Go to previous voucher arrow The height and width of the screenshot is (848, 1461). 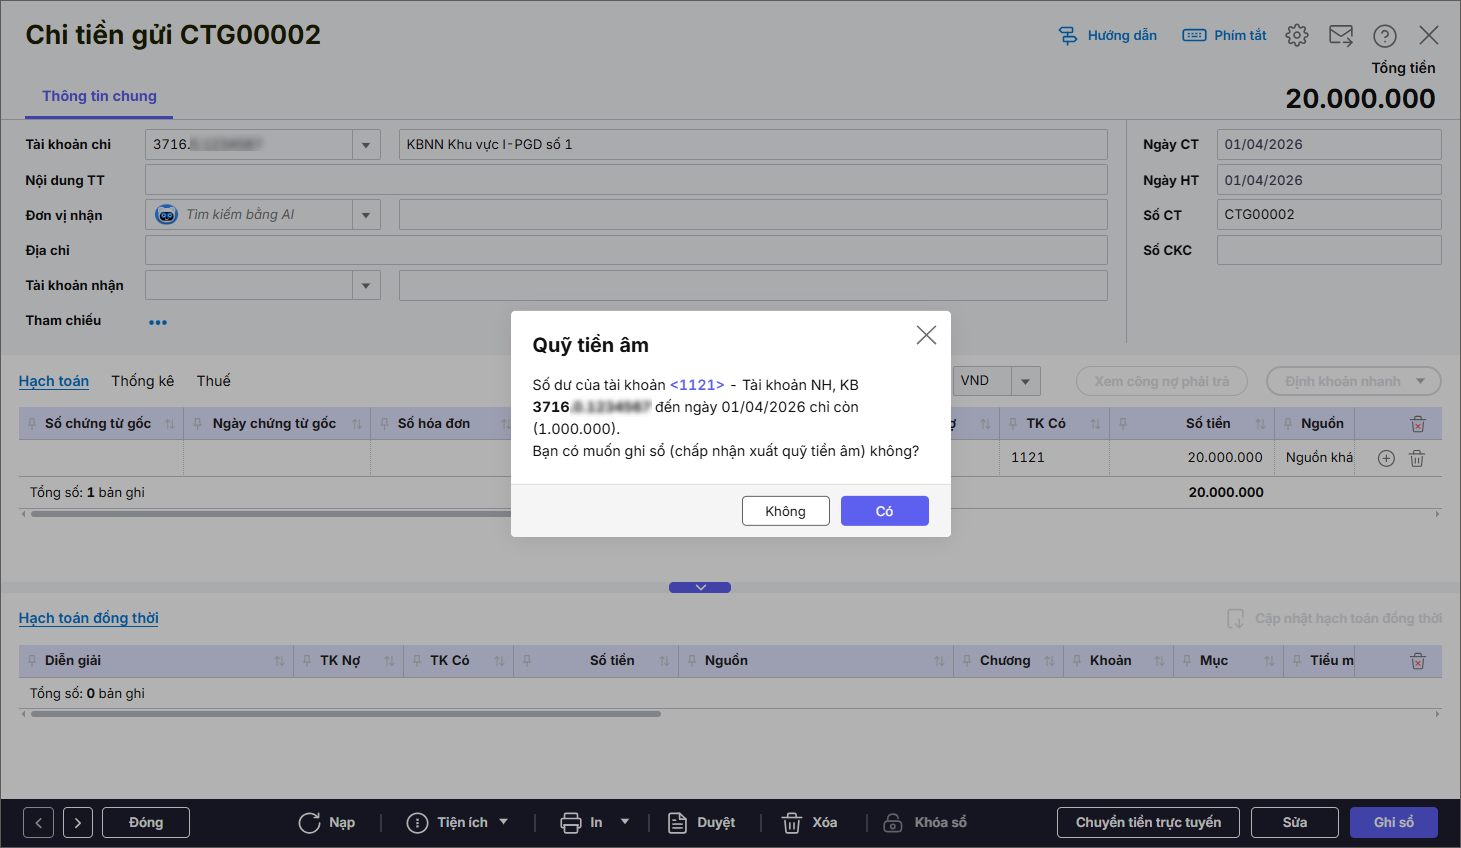[38, 823]
